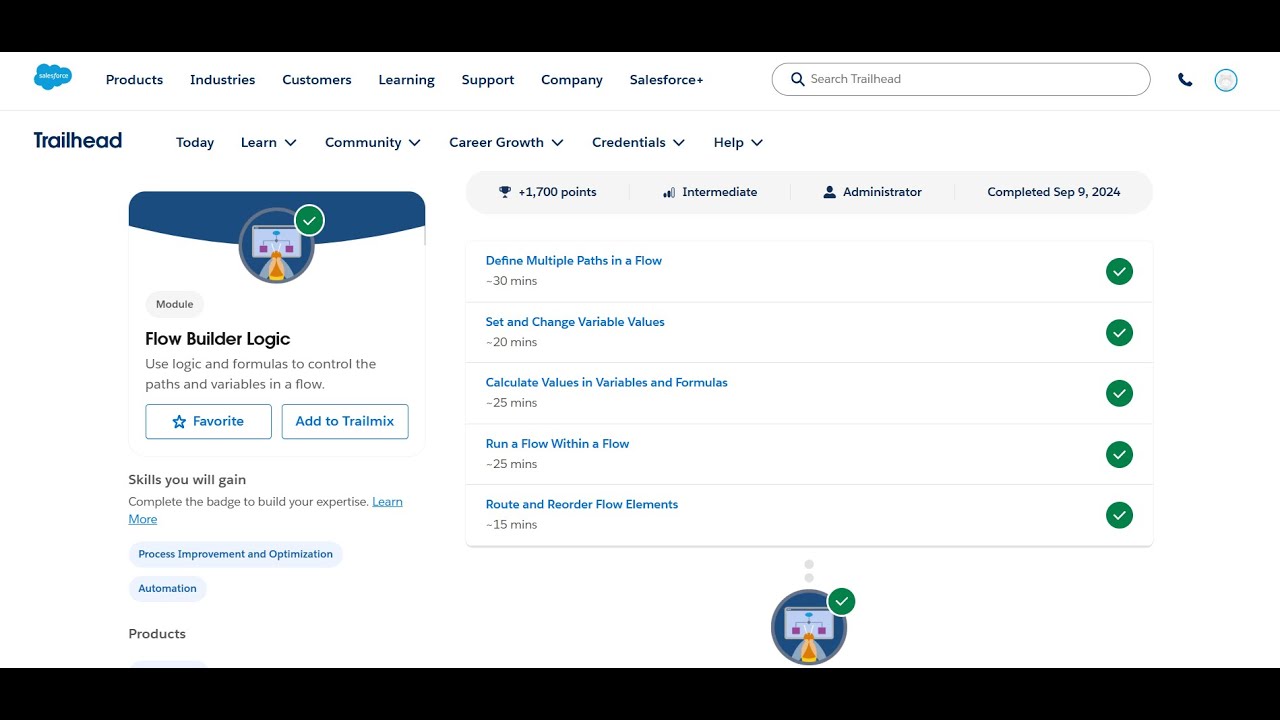
Task: Open Run a Flow Within a Flow unit
Action: (557, 443)
